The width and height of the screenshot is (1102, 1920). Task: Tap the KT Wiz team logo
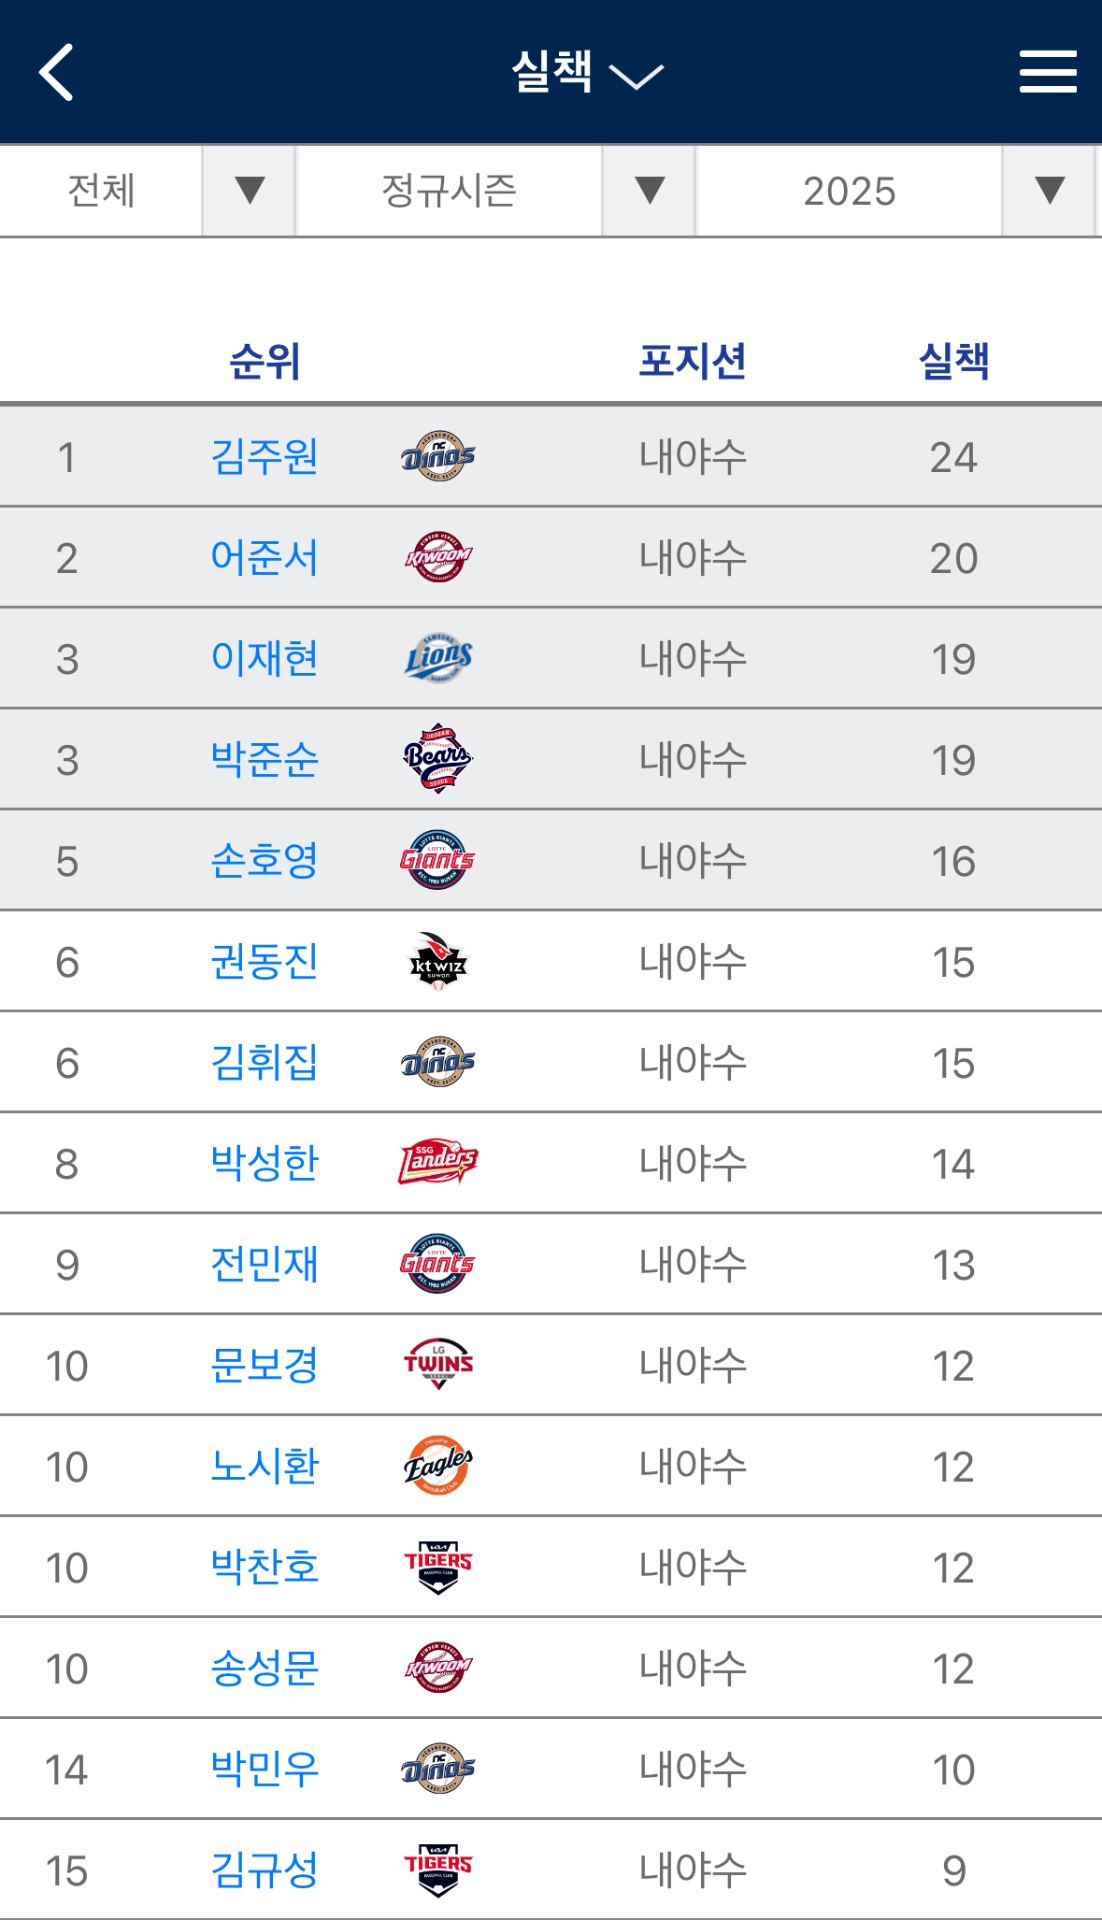pyautogui.click(x=438, y=962)
